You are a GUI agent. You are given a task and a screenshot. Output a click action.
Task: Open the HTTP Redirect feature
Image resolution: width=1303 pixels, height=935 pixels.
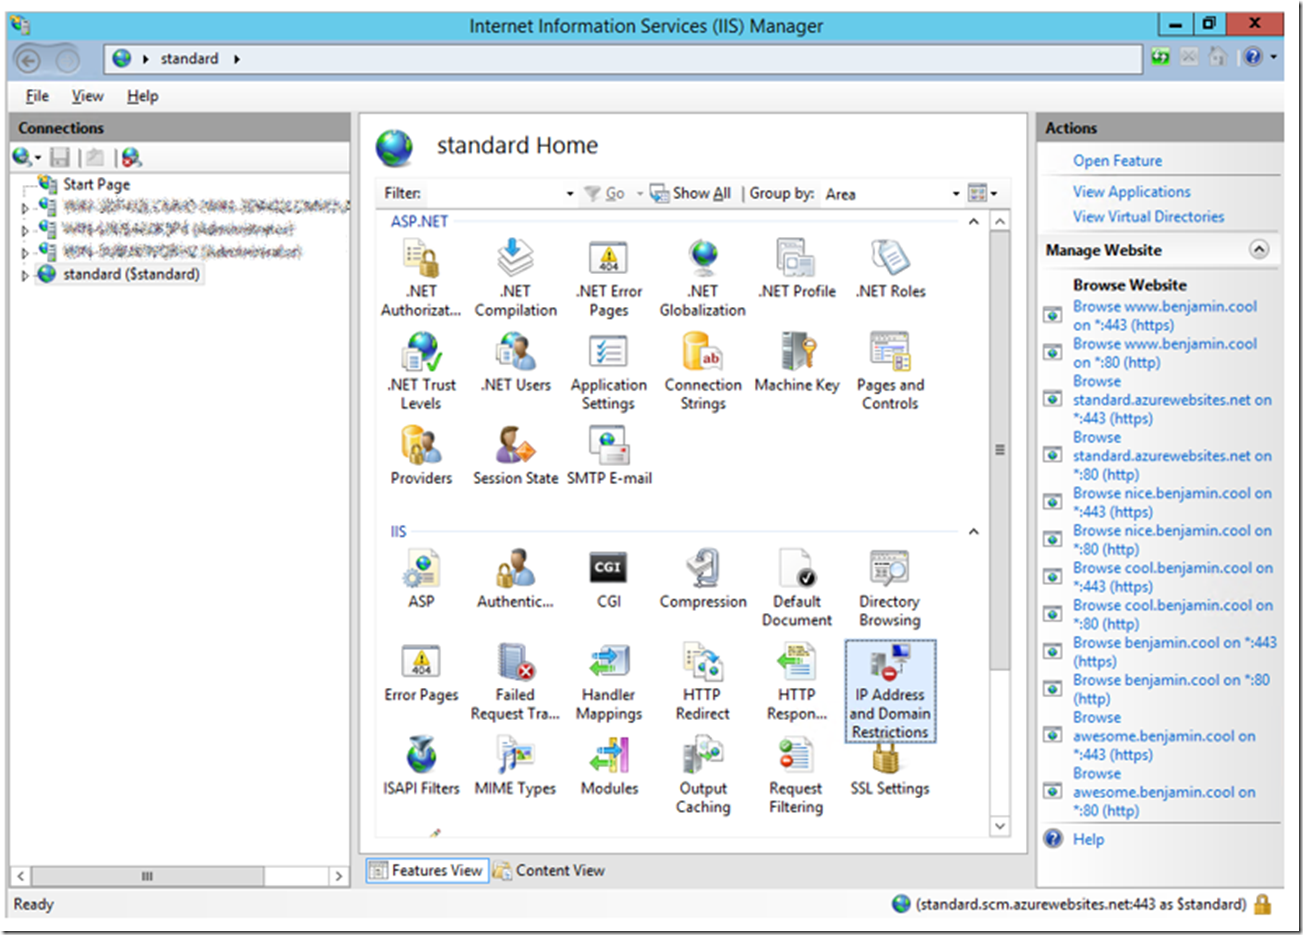[x=703, y=682]
